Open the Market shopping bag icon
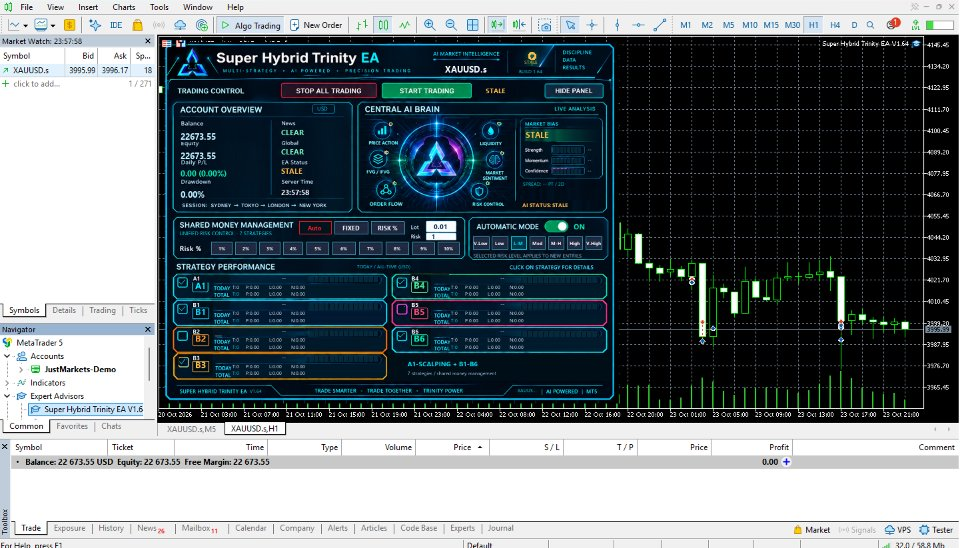960x548 pixels. (138, 25)
